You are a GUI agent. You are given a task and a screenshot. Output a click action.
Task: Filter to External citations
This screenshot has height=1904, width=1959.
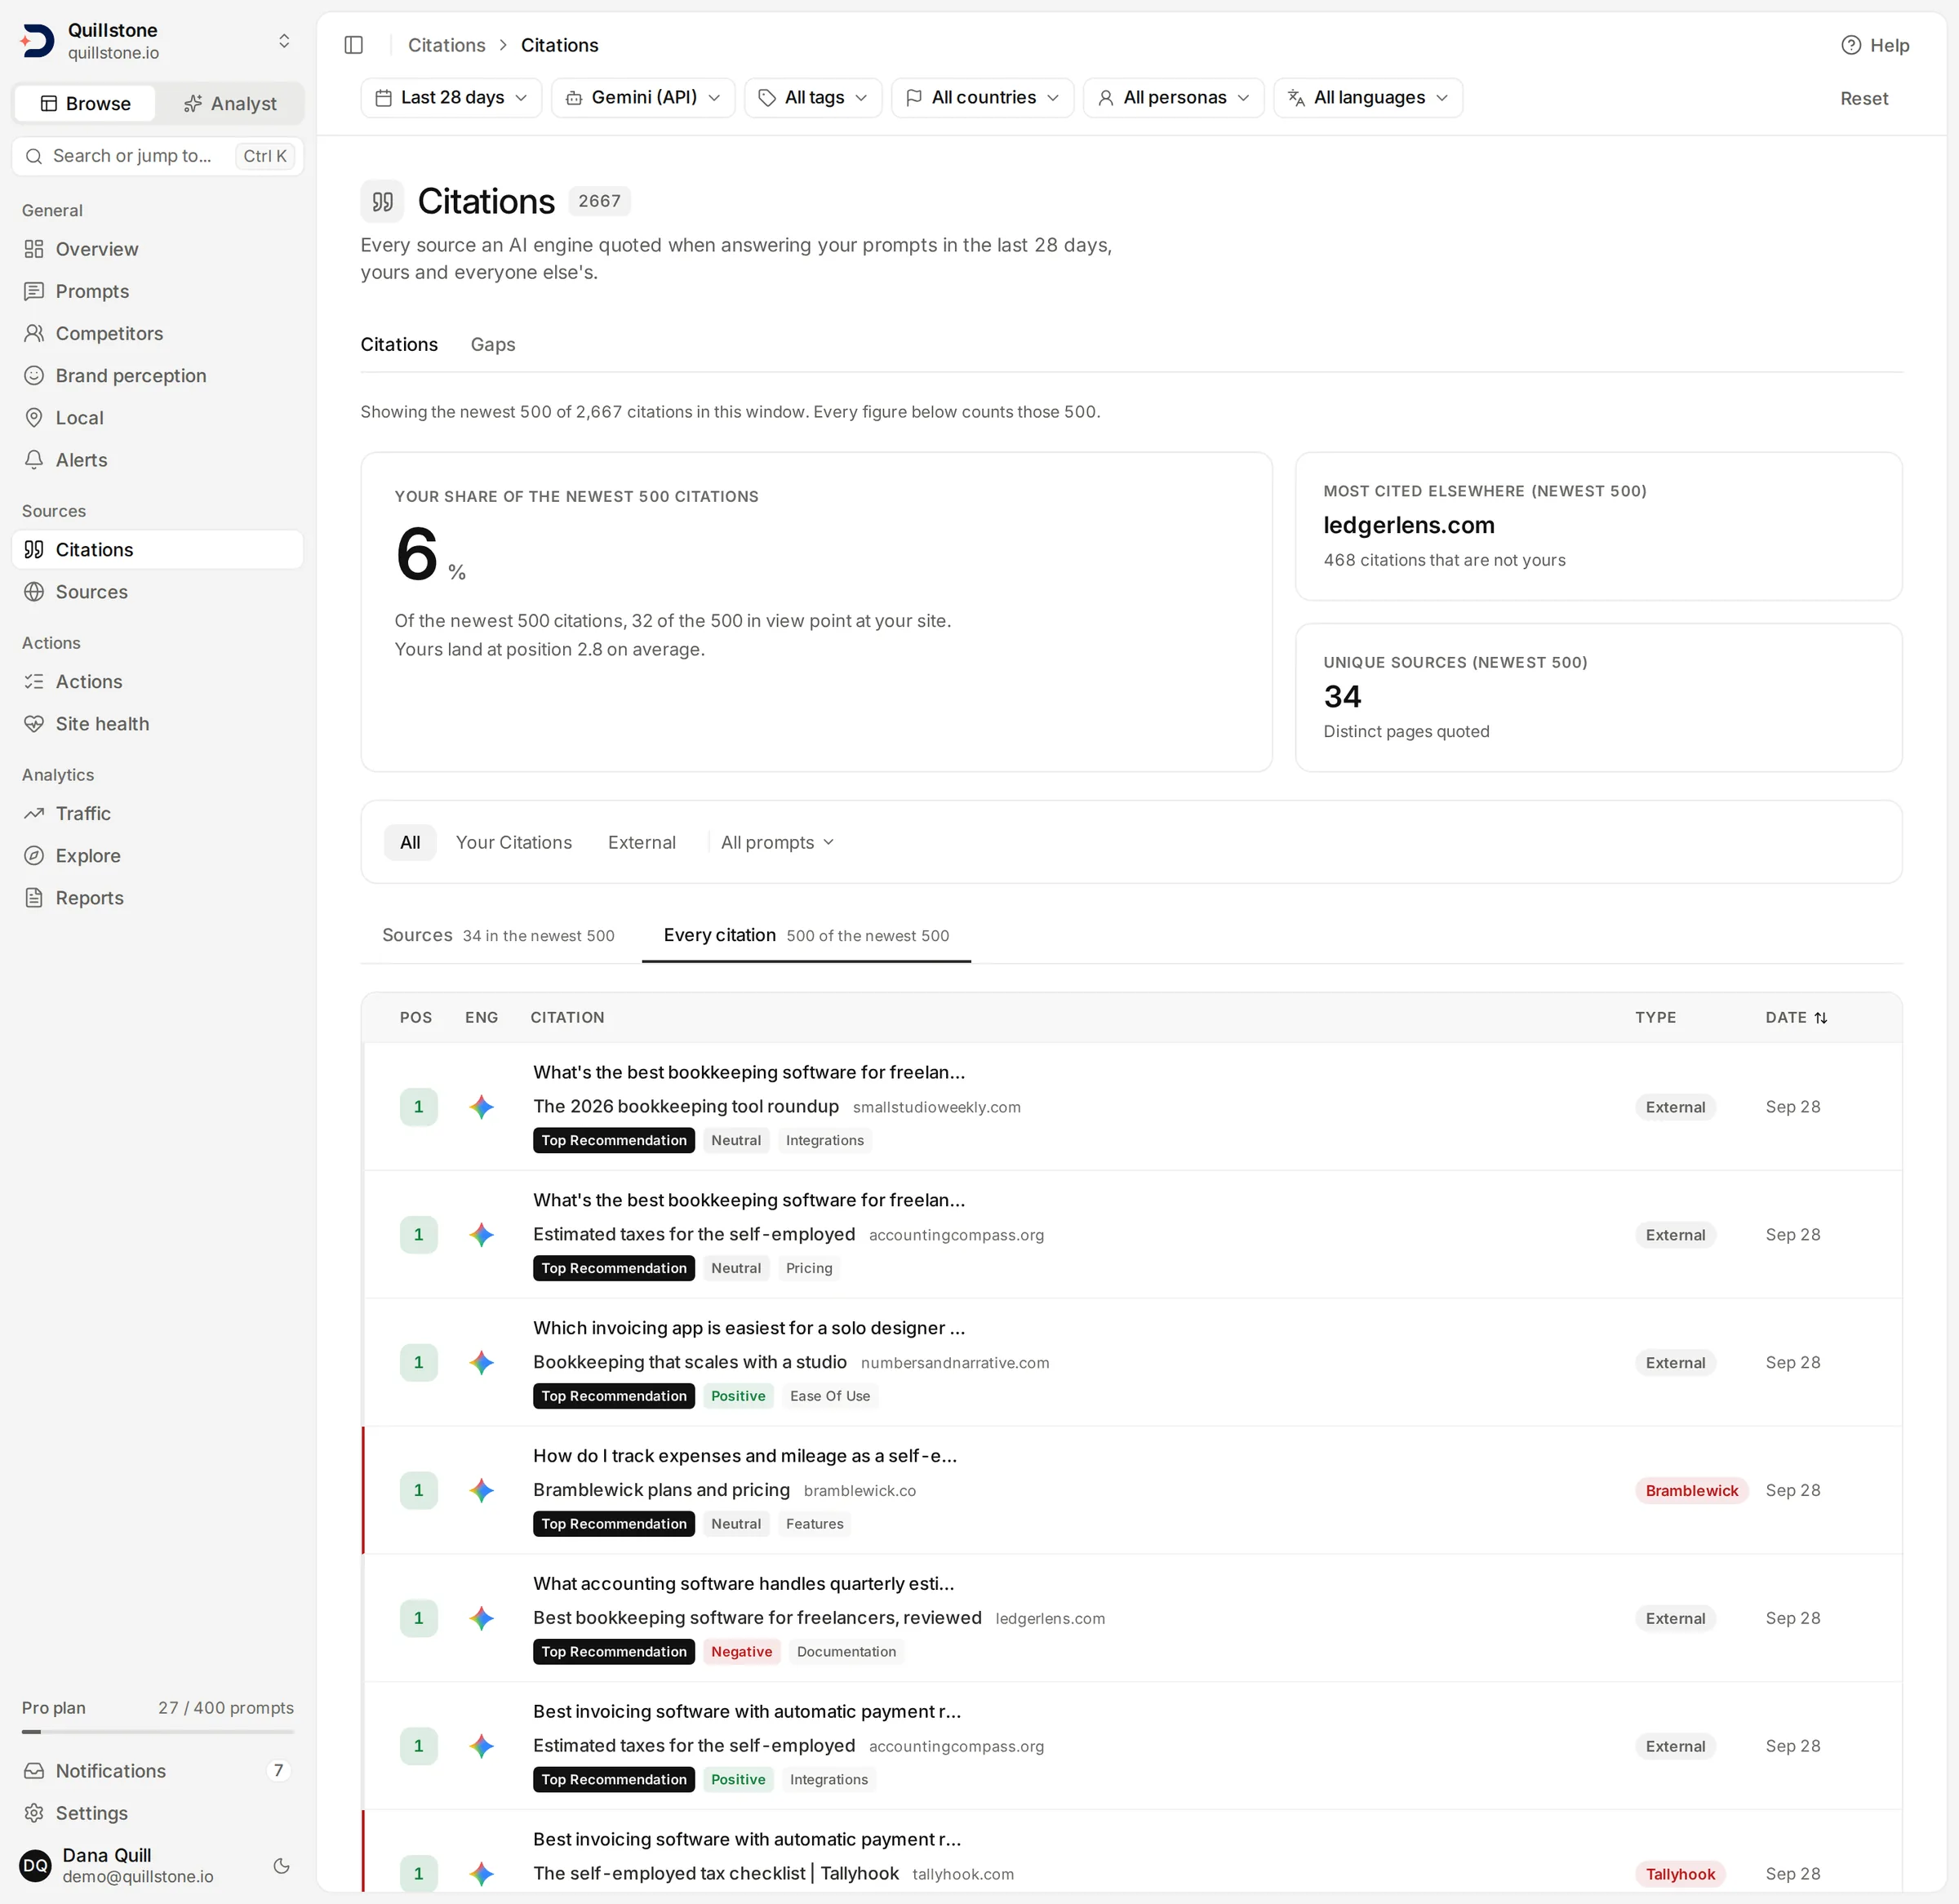(642, 842)
